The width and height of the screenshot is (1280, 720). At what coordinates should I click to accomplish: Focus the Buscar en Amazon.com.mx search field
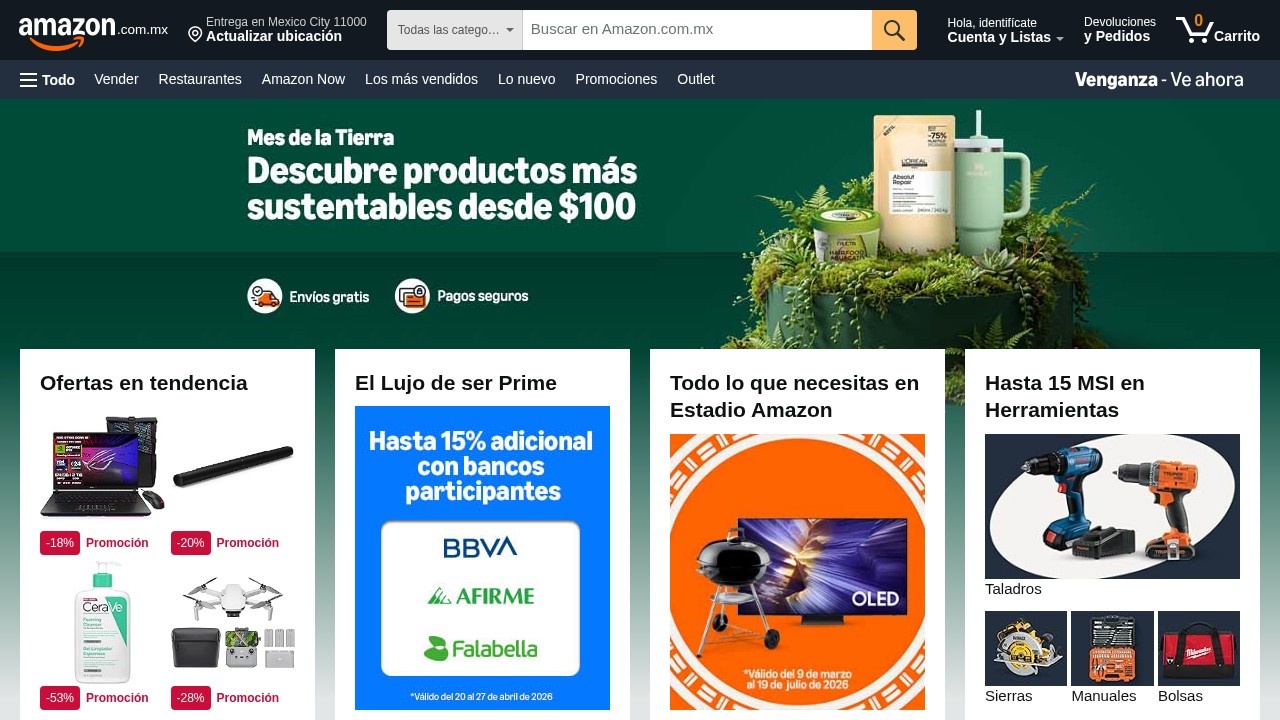(697, 30)
